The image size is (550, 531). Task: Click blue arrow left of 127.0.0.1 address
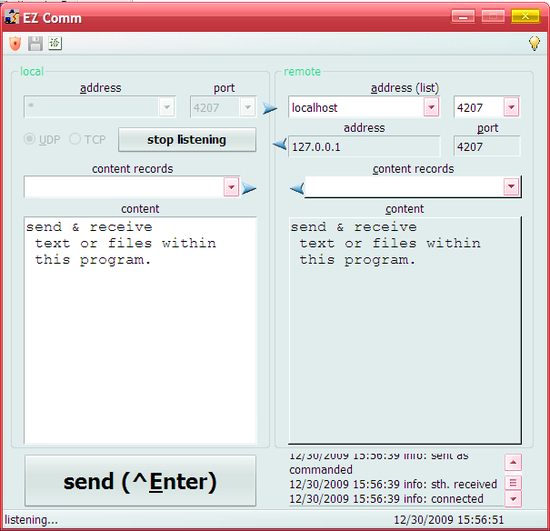(x=280, y=144)
